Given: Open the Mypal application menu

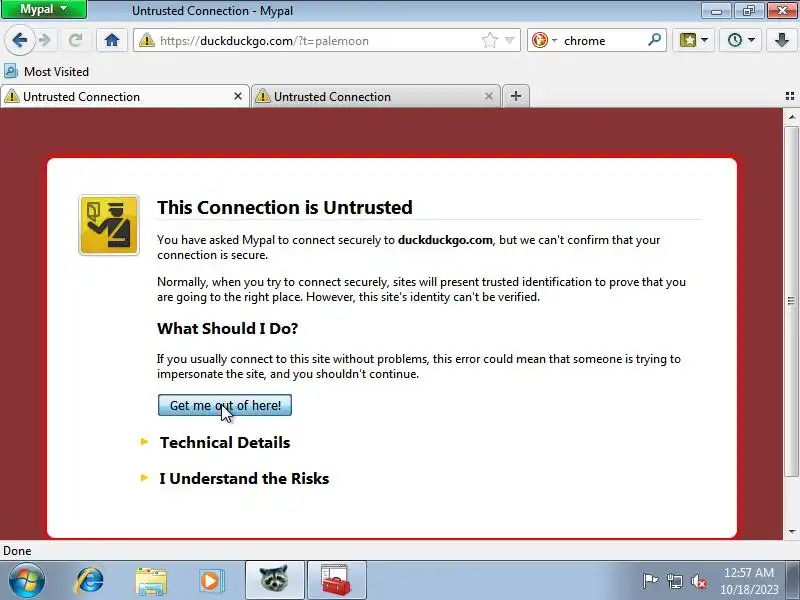Looking at the screenshot, I should pos(44,9).
